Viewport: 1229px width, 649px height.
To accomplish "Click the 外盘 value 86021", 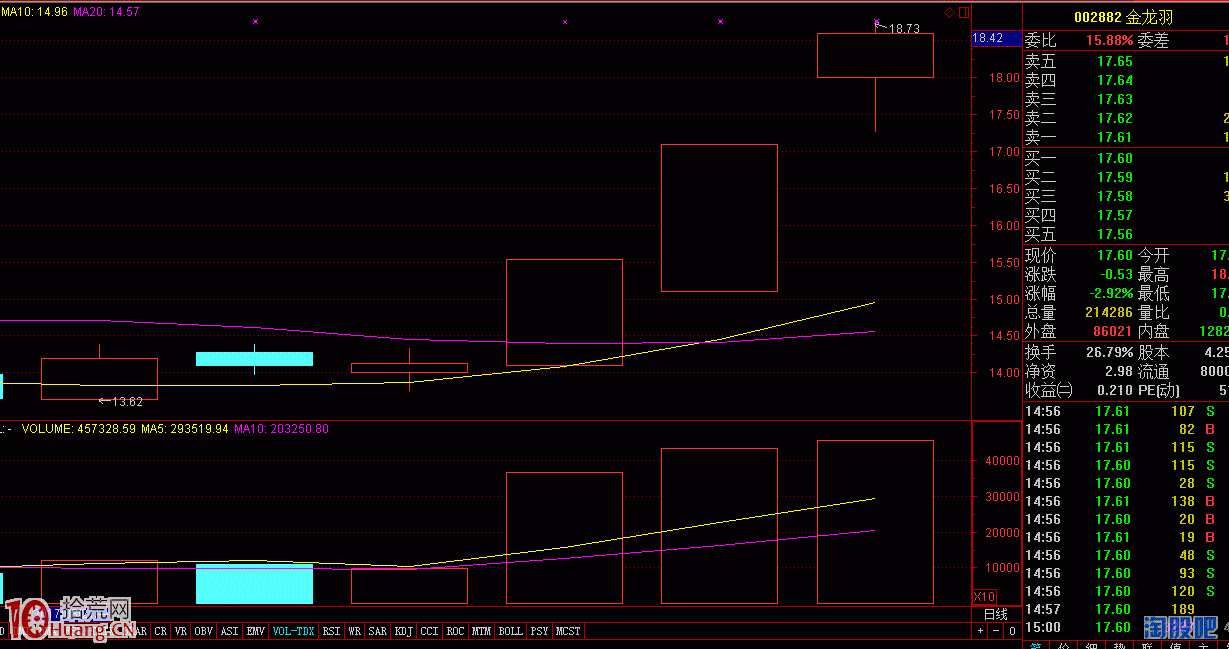I will pyautogui.click(x=1111, y=331).
